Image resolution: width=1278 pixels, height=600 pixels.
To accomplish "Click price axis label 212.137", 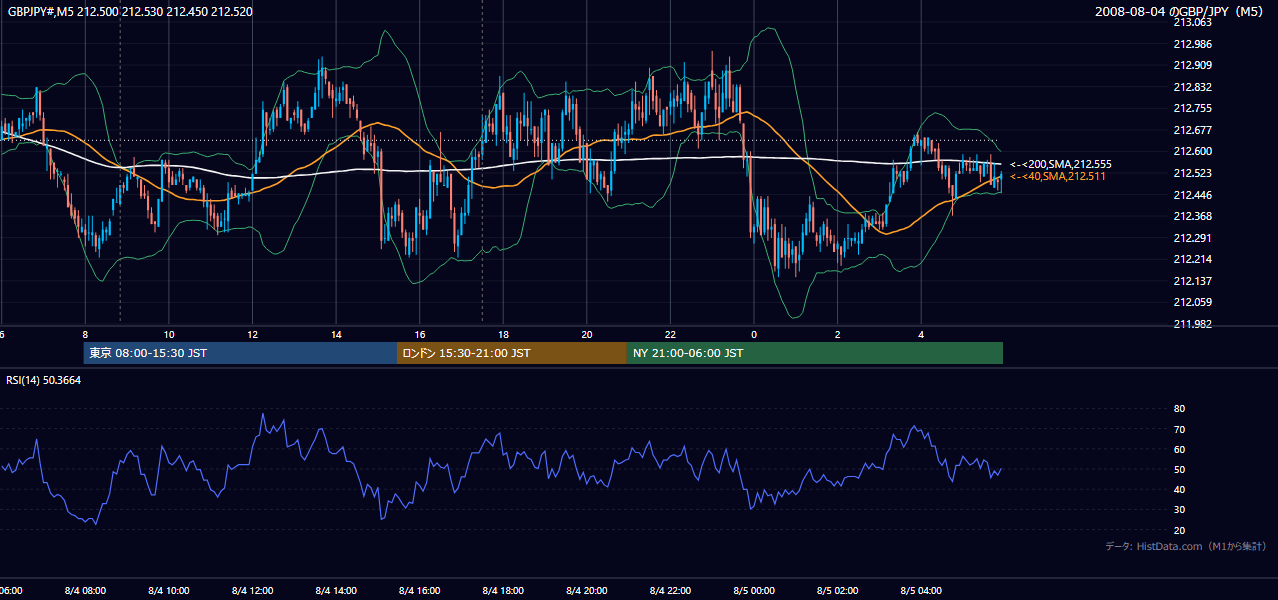I will coord(1192,281).
